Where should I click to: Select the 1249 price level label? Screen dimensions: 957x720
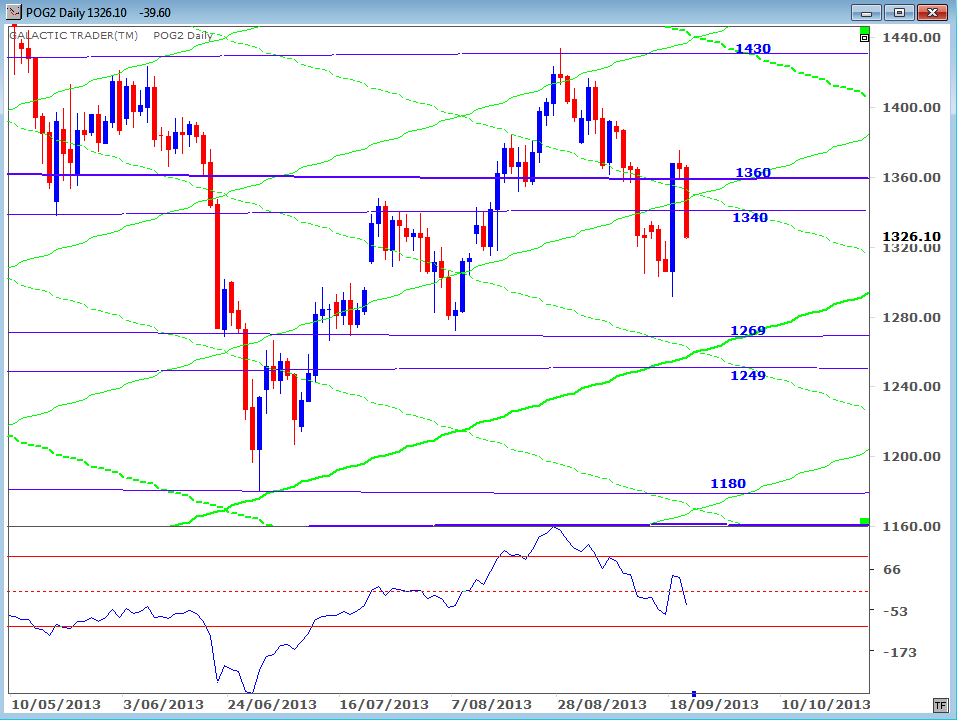pos(748,375)
